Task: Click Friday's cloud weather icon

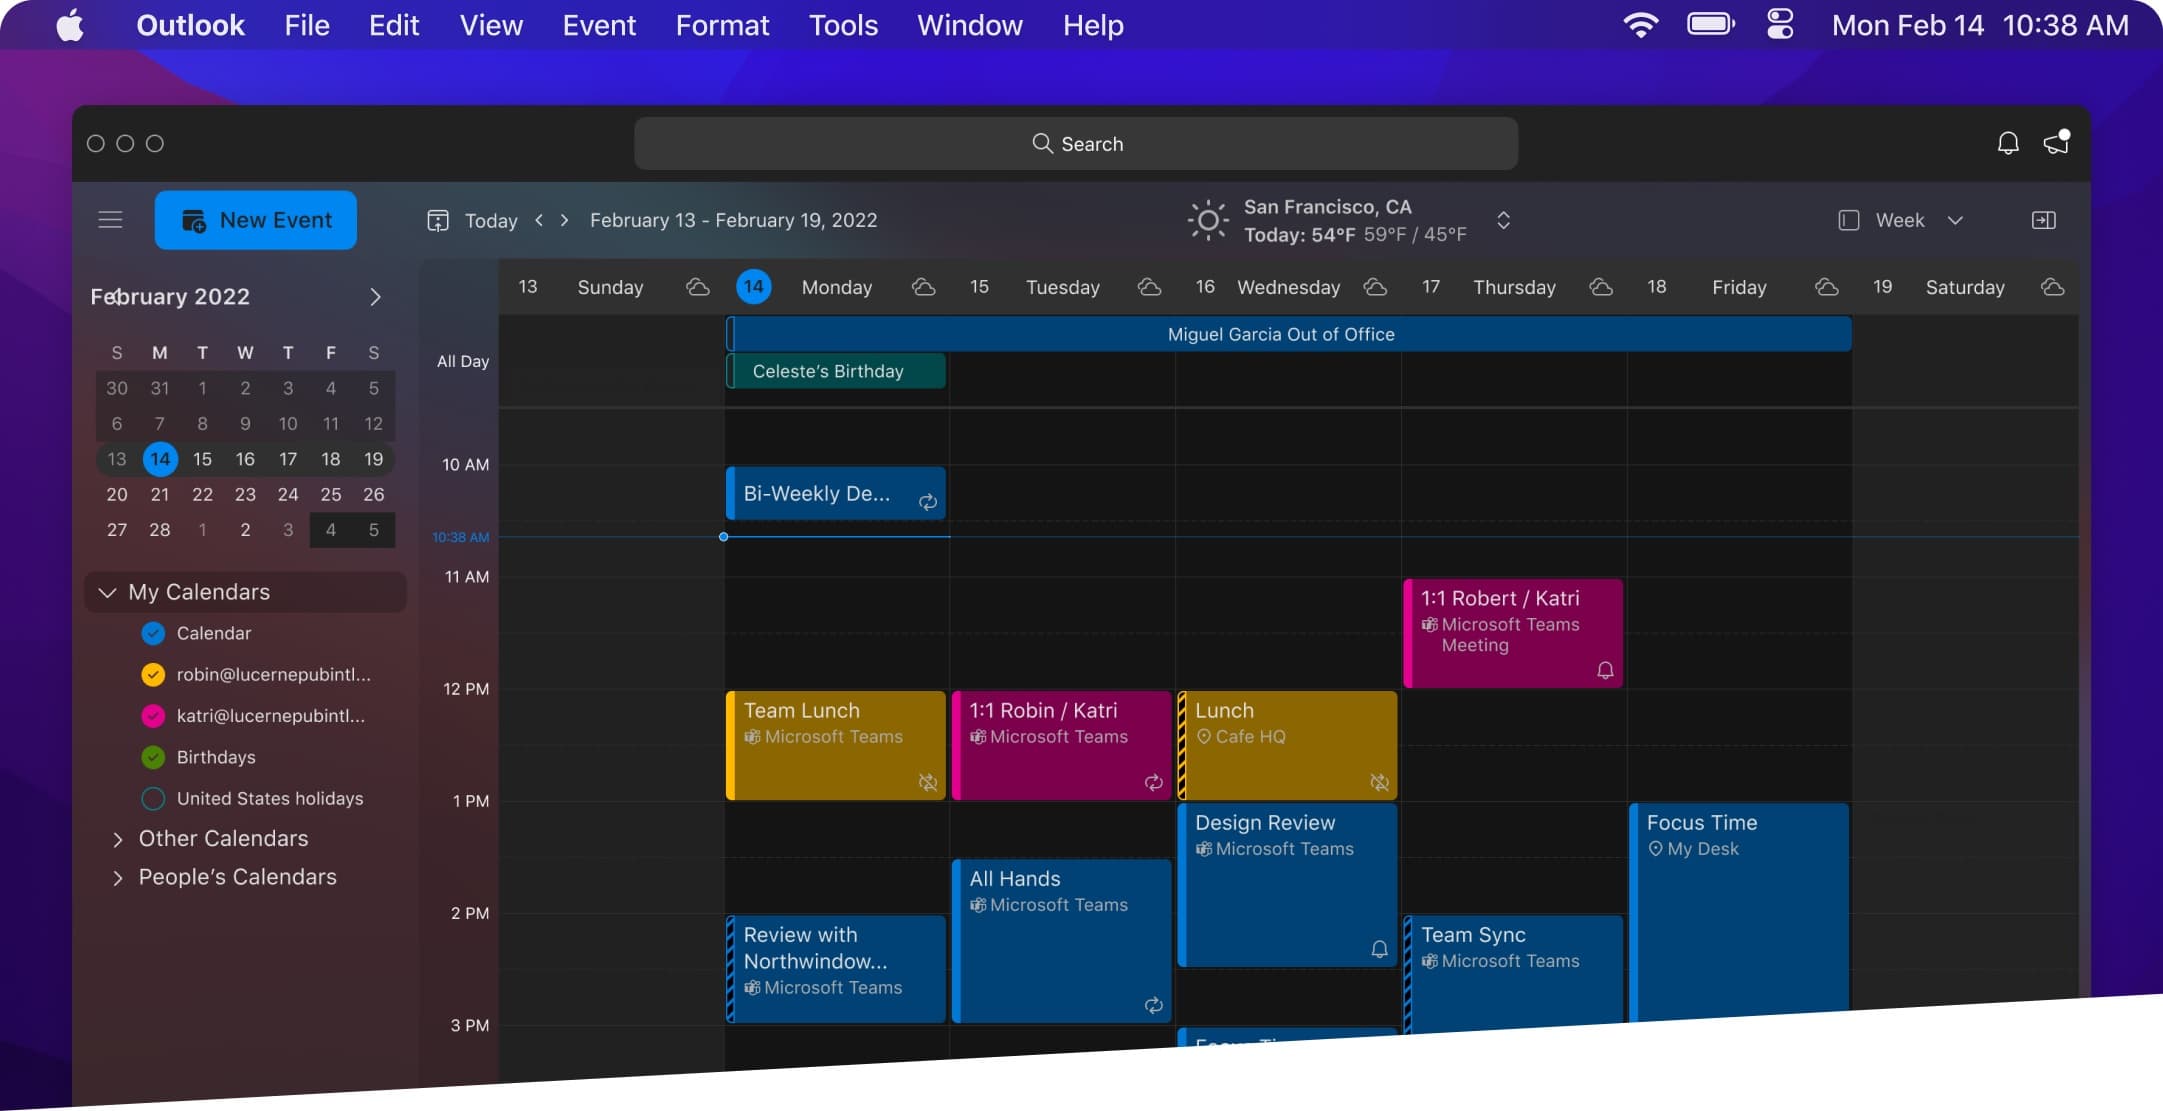Action: tap(1827, 287)
